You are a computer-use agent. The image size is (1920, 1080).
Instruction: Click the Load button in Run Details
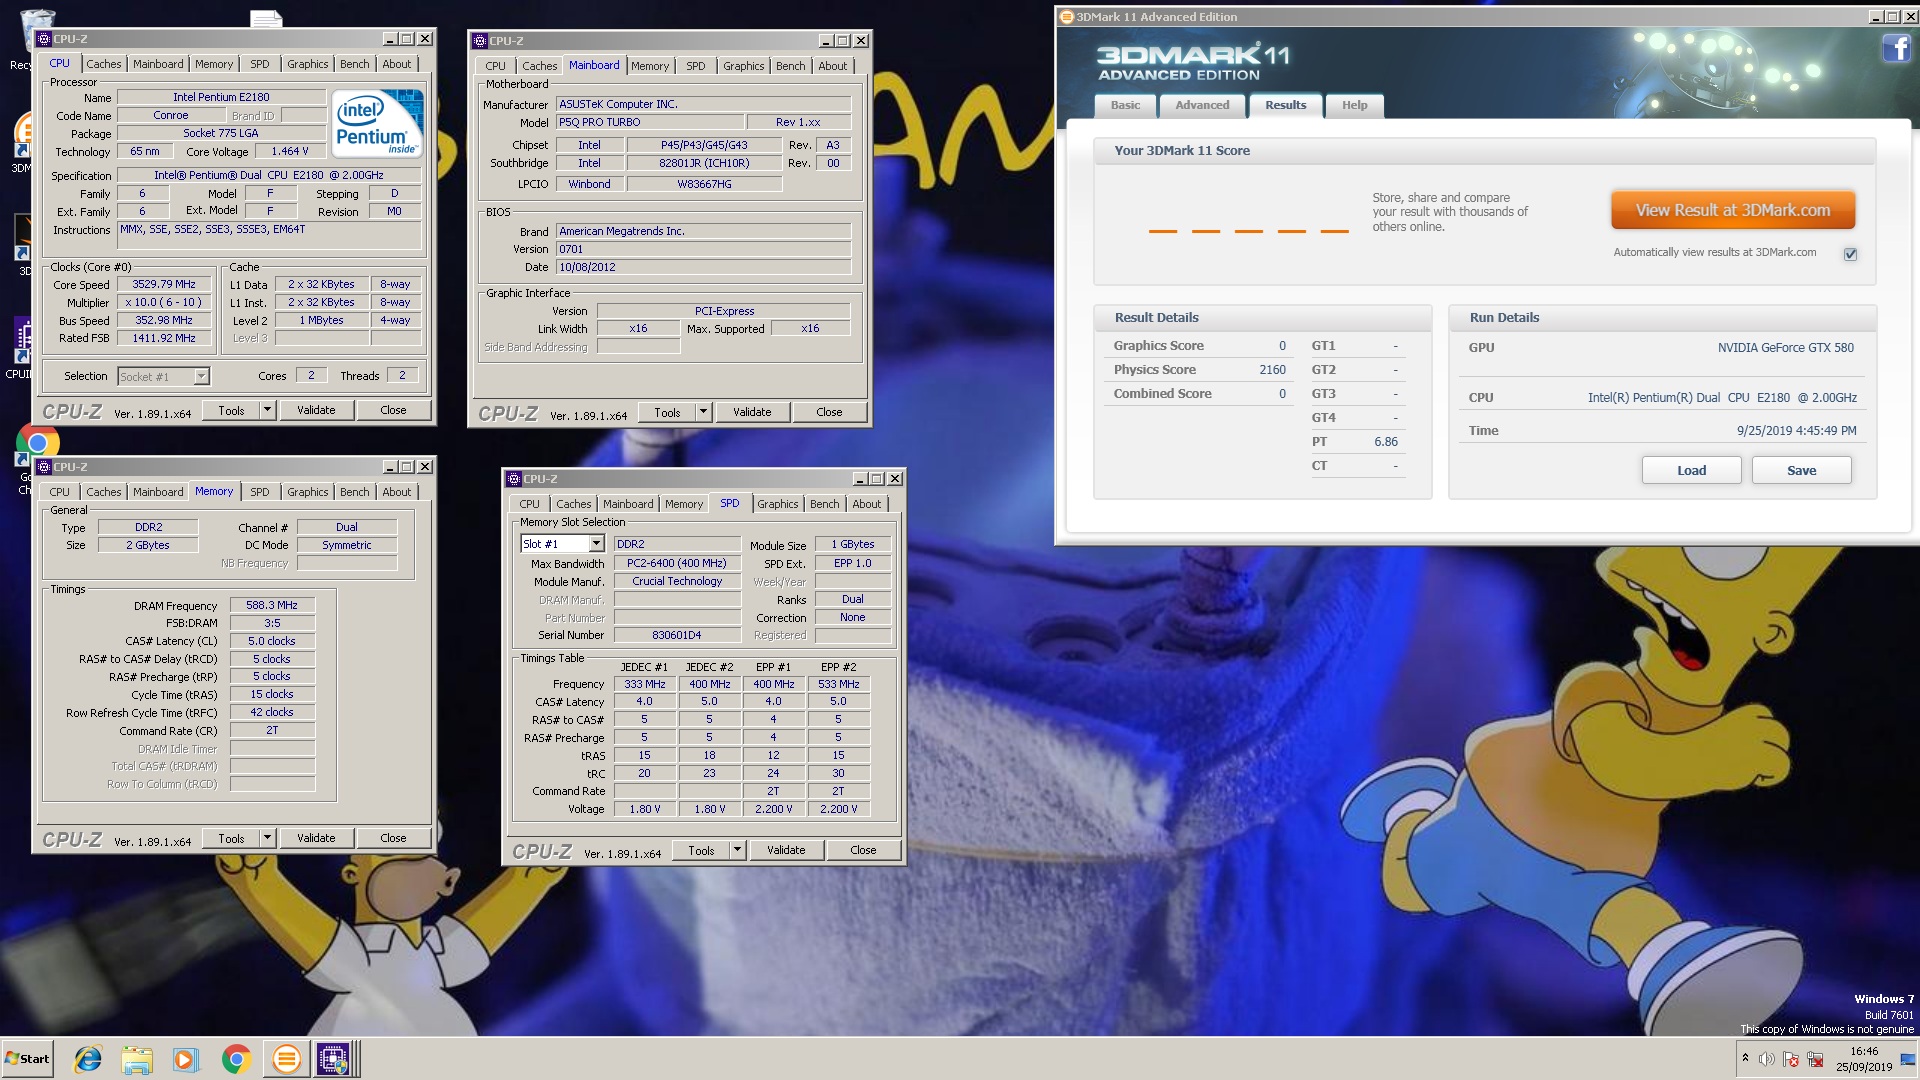[x=1691, y=470]
